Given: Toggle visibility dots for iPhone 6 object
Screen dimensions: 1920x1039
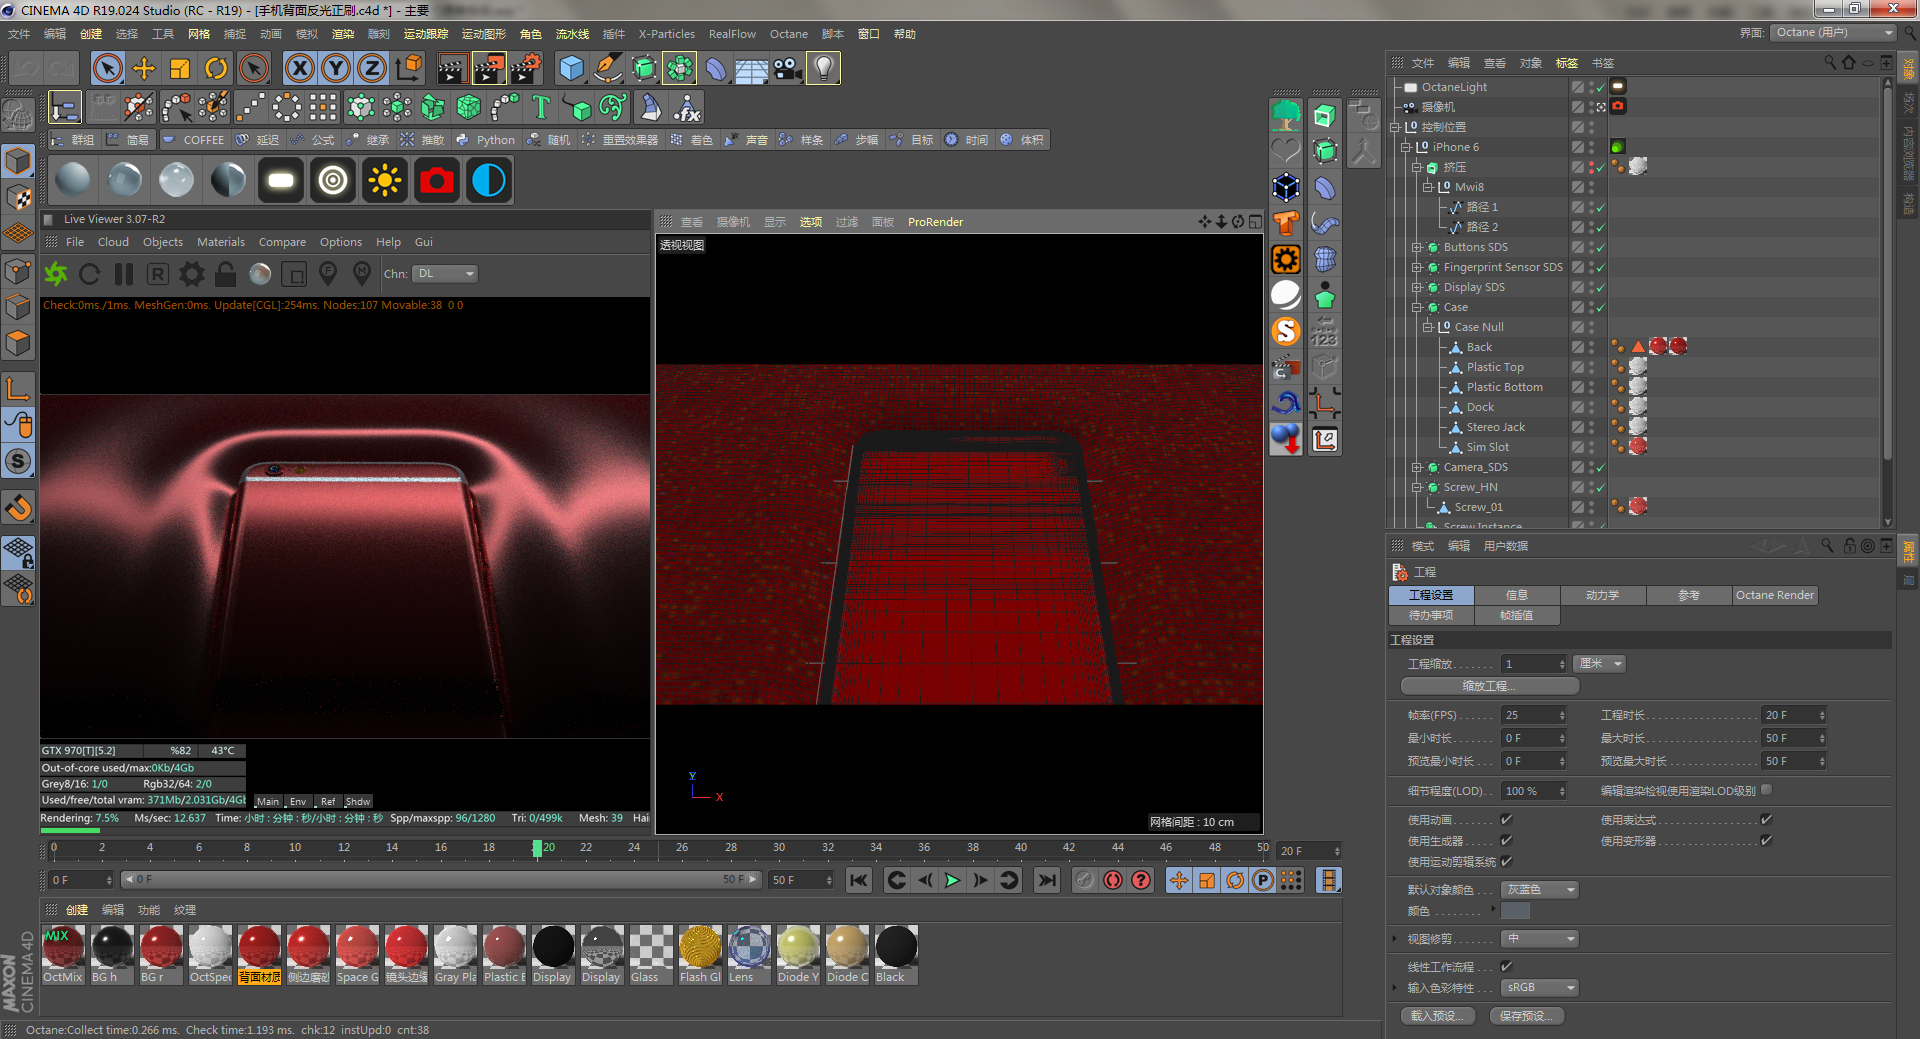Looking at the screenshot, I should coord(1591,147).
